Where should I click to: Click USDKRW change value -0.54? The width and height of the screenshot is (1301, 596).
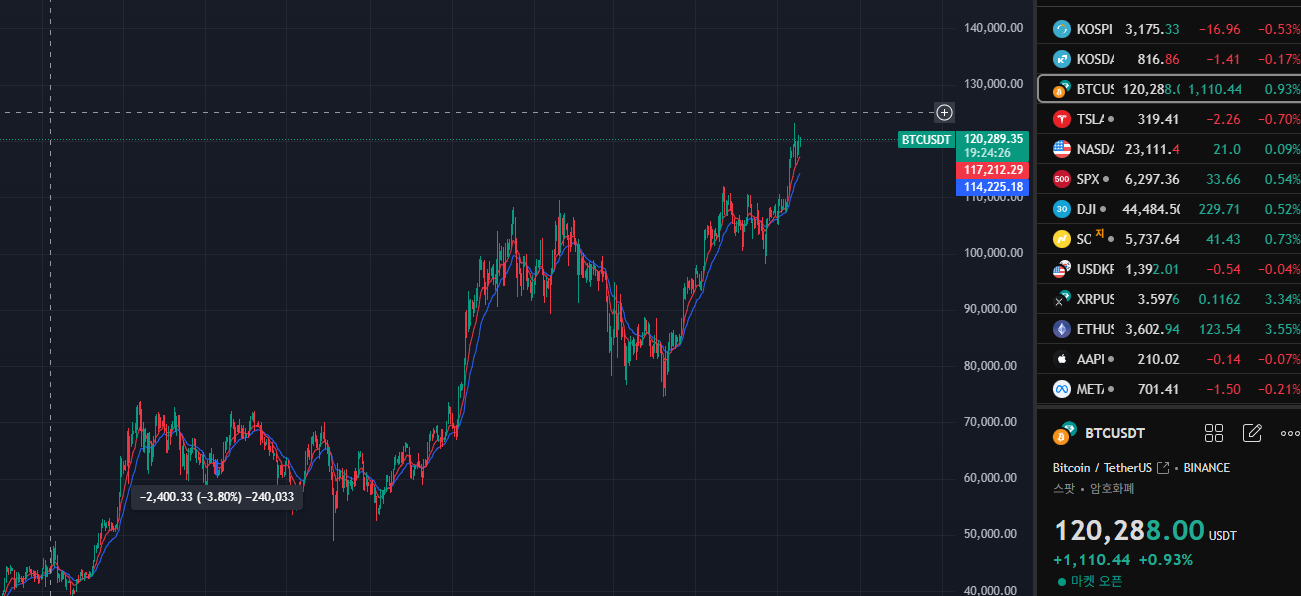(1222, 269)
